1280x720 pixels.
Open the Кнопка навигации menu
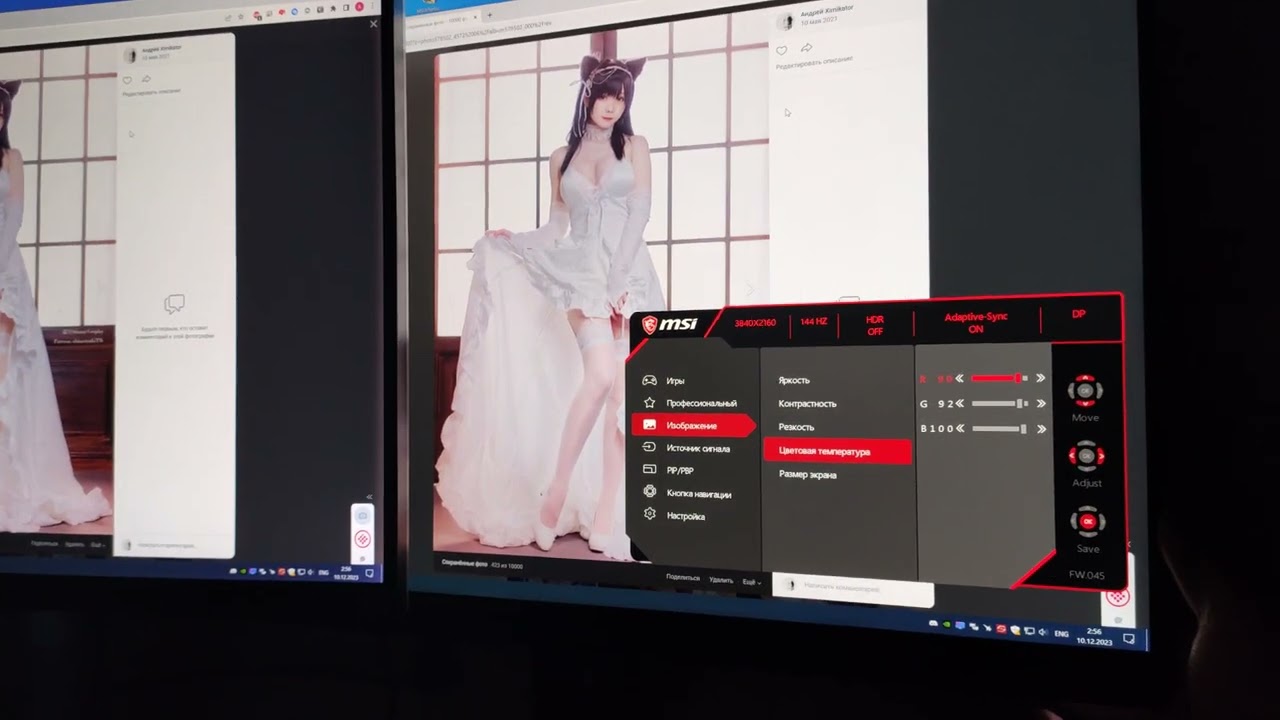tap(698, 494)
